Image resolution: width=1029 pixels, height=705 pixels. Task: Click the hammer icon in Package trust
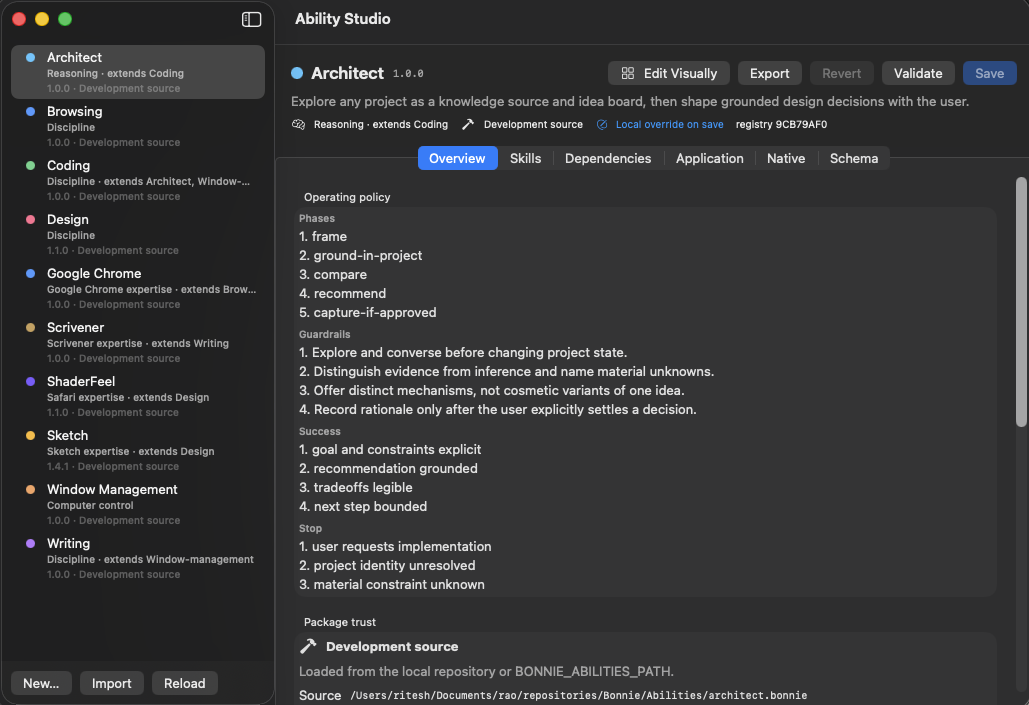pyautogui.click(x=308, y=647)
